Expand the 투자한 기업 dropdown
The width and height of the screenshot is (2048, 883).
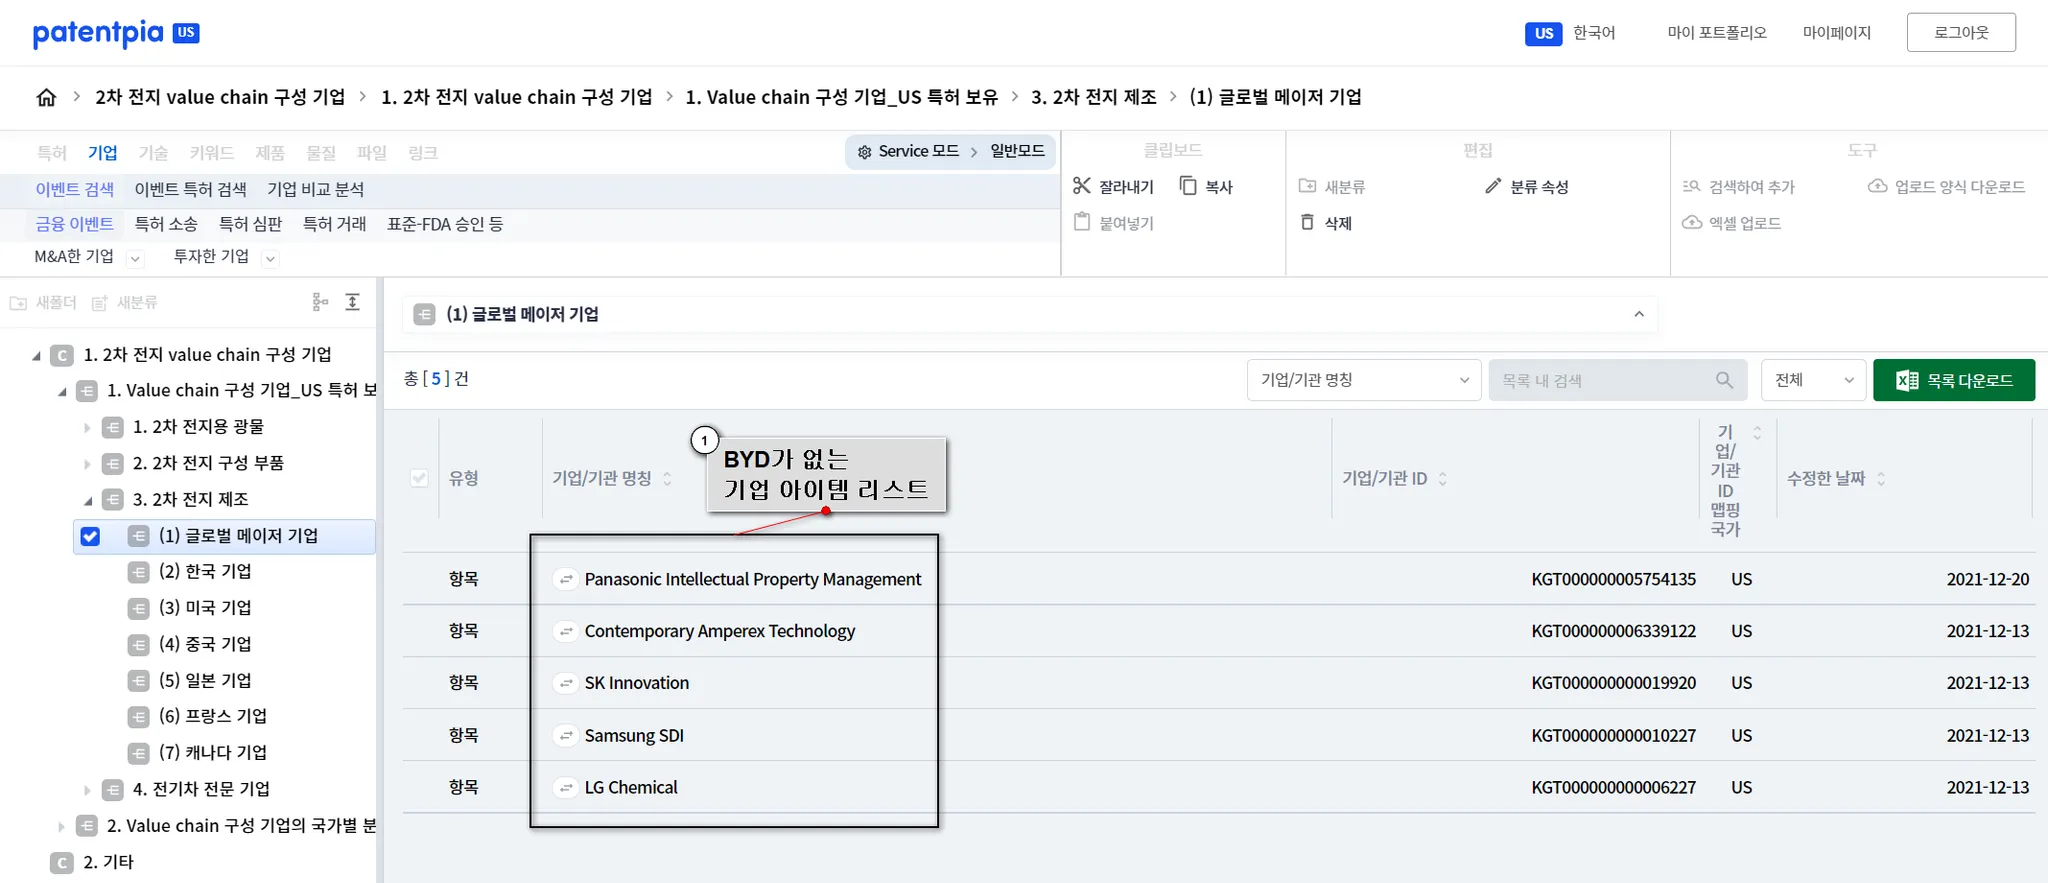270,258
